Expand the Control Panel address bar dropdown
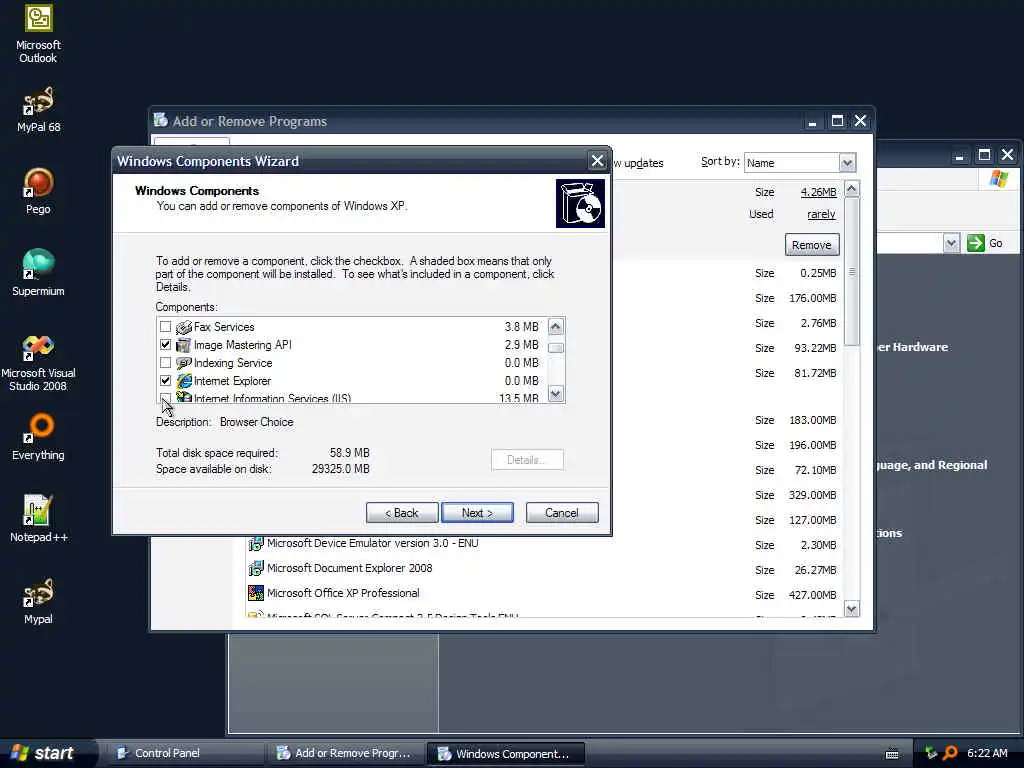 [952, 244]
